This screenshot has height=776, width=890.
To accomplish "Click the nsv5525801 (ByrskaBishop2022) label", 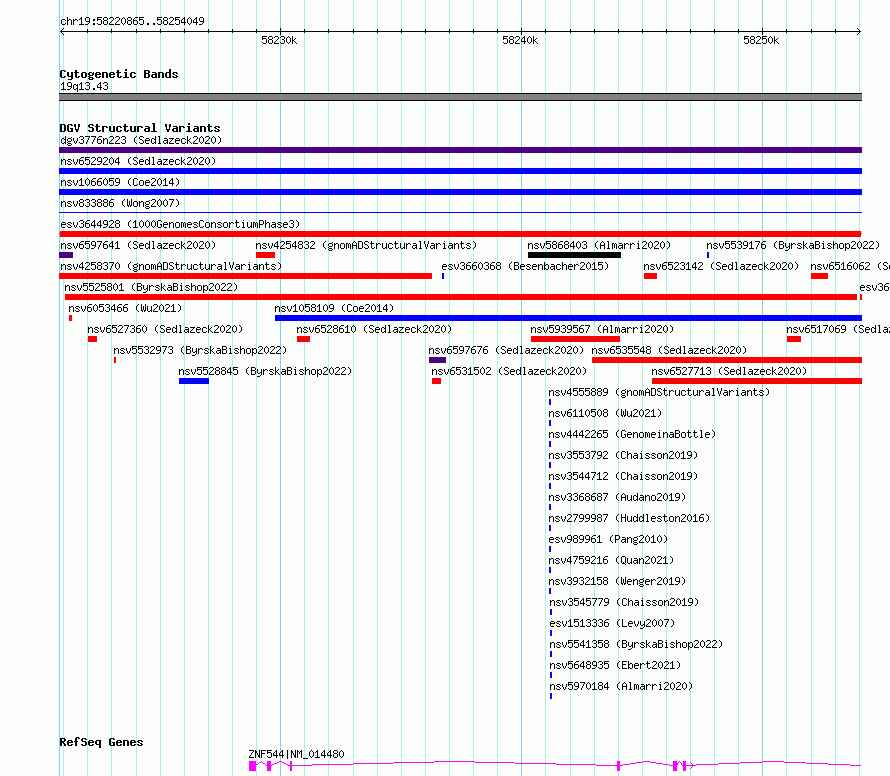I will (151, 287).
